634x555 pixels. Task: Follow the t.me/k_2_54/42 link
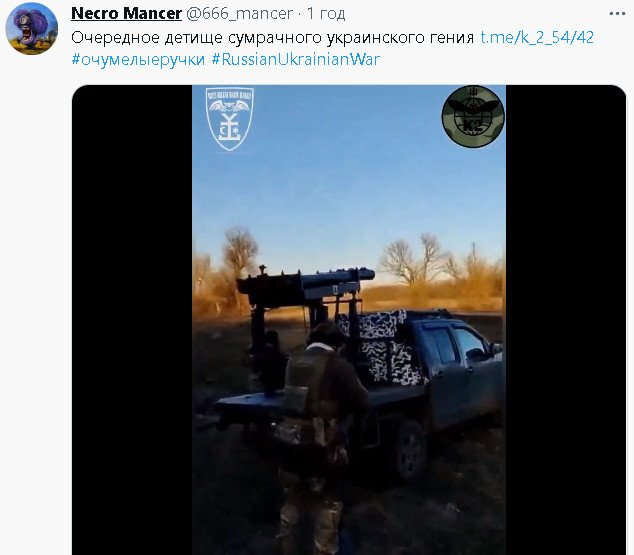[x=537, y=38]
